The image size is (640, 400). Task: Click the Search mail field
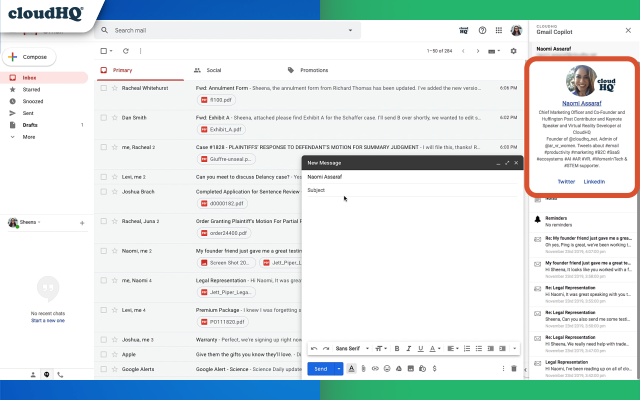tap(227, 30)
